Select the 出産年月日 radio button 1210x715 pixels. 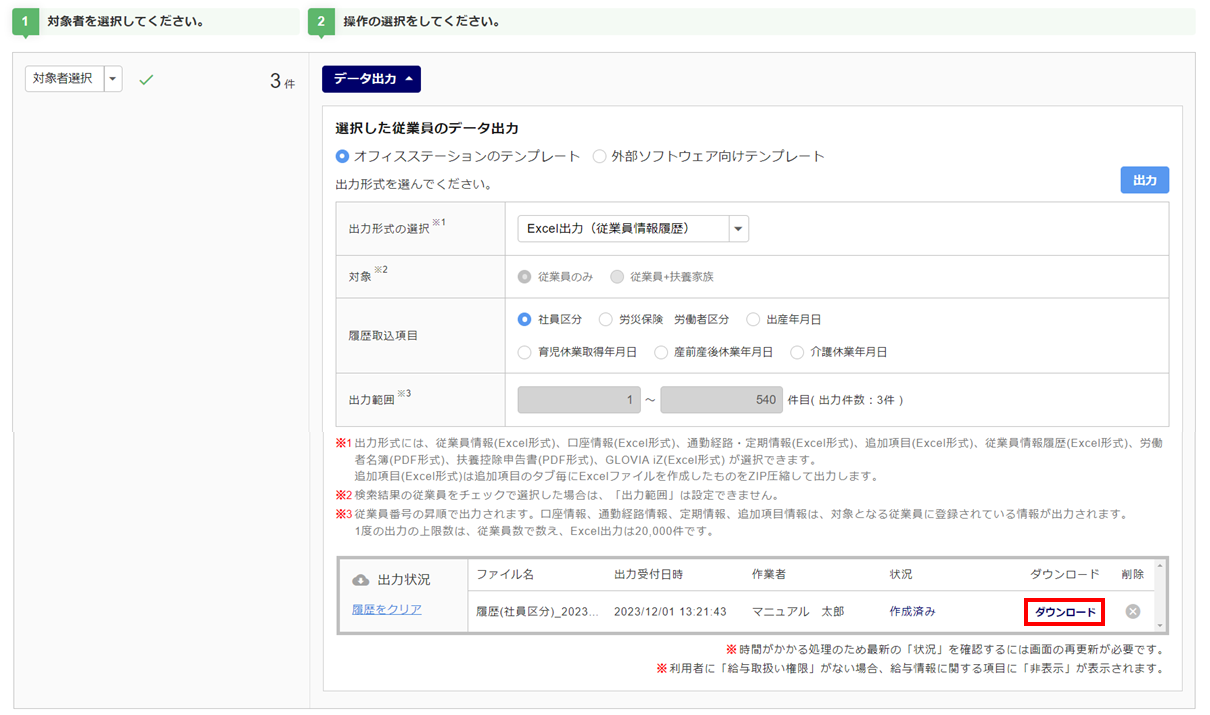tap(753, 319)
